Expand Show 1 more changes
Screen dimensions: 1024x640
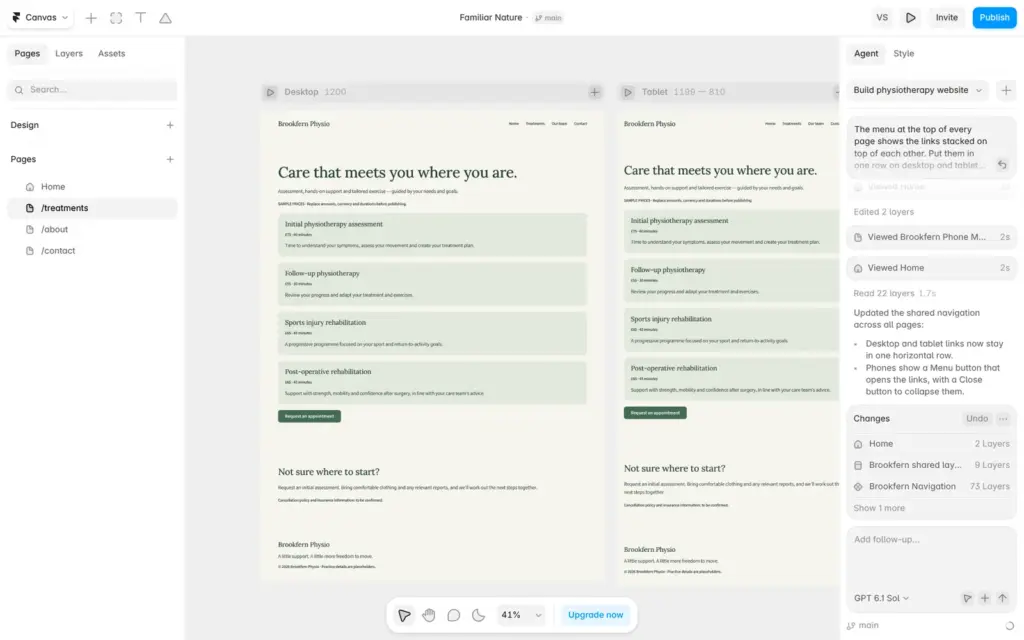tap(879, 508)
